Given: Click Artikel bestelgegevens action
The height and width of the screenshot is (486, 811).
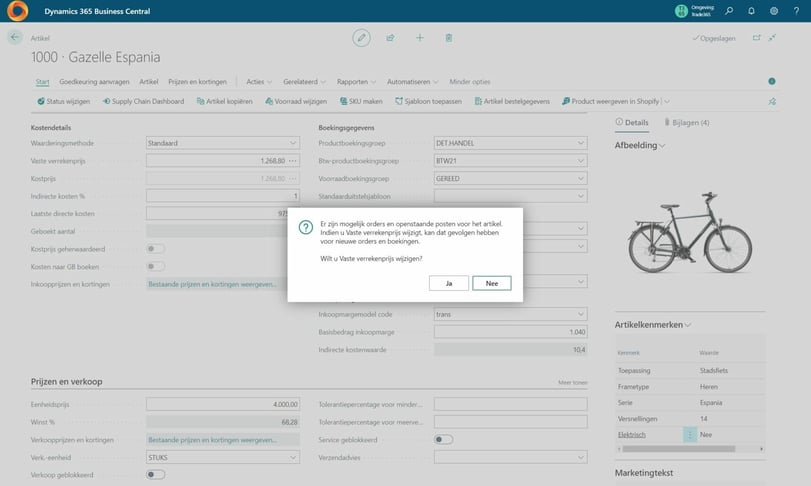Looking at the screenshot, I should [x=512, y=101].
